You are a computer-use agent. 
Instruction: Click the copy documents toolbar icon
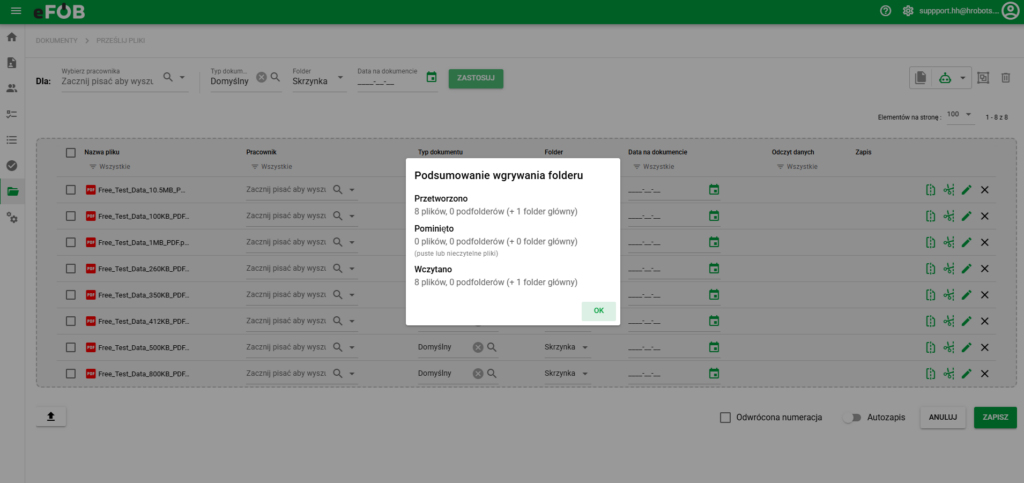[x=920, y=78]
